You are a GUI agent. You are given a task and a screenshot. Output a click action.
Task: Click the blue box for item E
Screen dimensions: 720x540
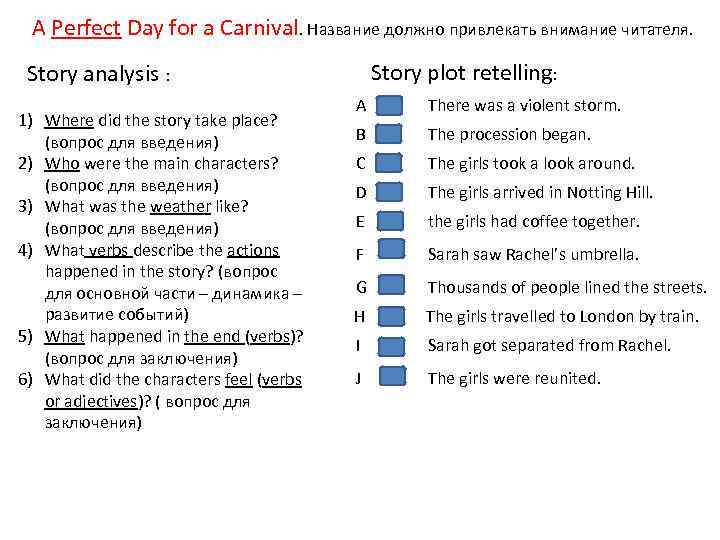tap(392, 221)
